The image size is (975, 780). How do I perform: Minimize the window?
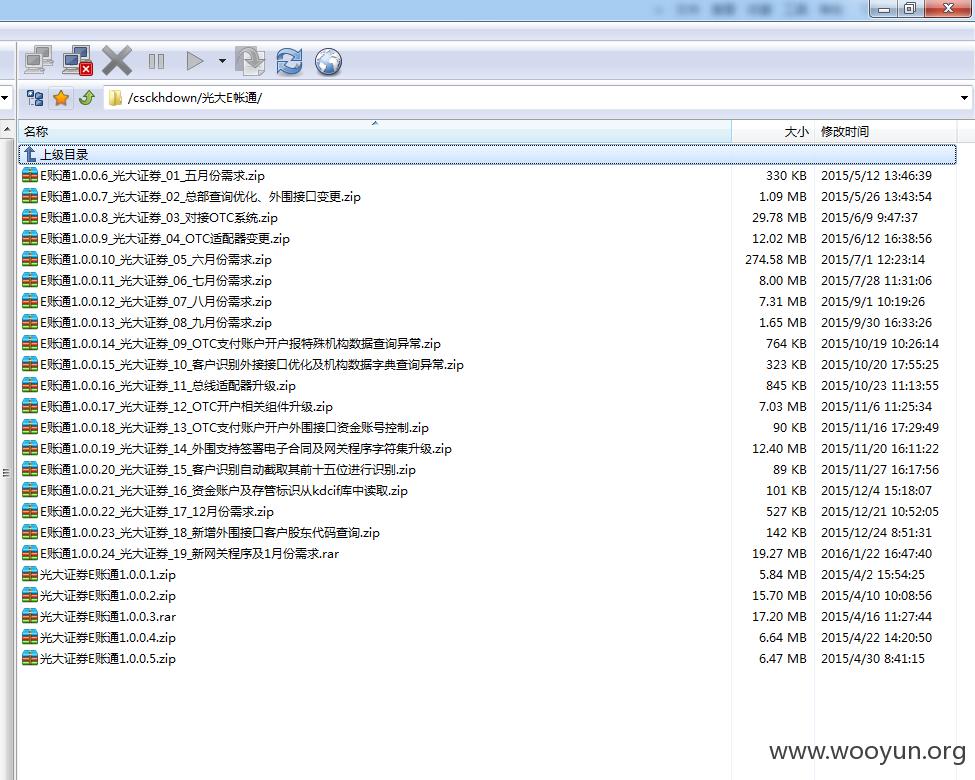[884, 9]
